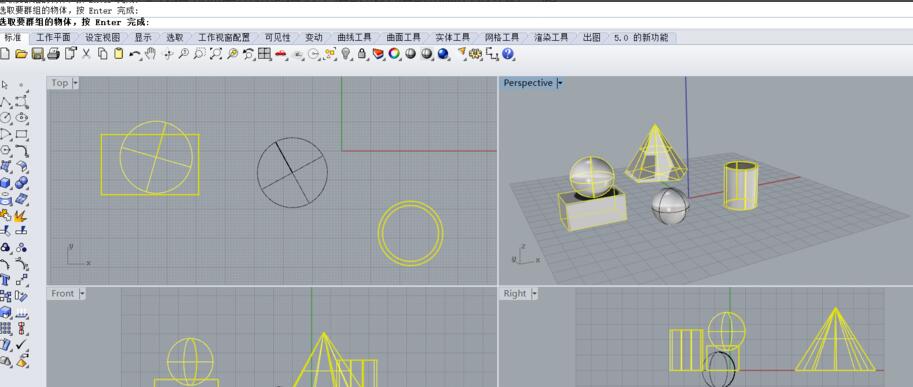This screenshot has width=913, height=387.
Task: Click the red car Named Views icon
Action: (281, 55)
